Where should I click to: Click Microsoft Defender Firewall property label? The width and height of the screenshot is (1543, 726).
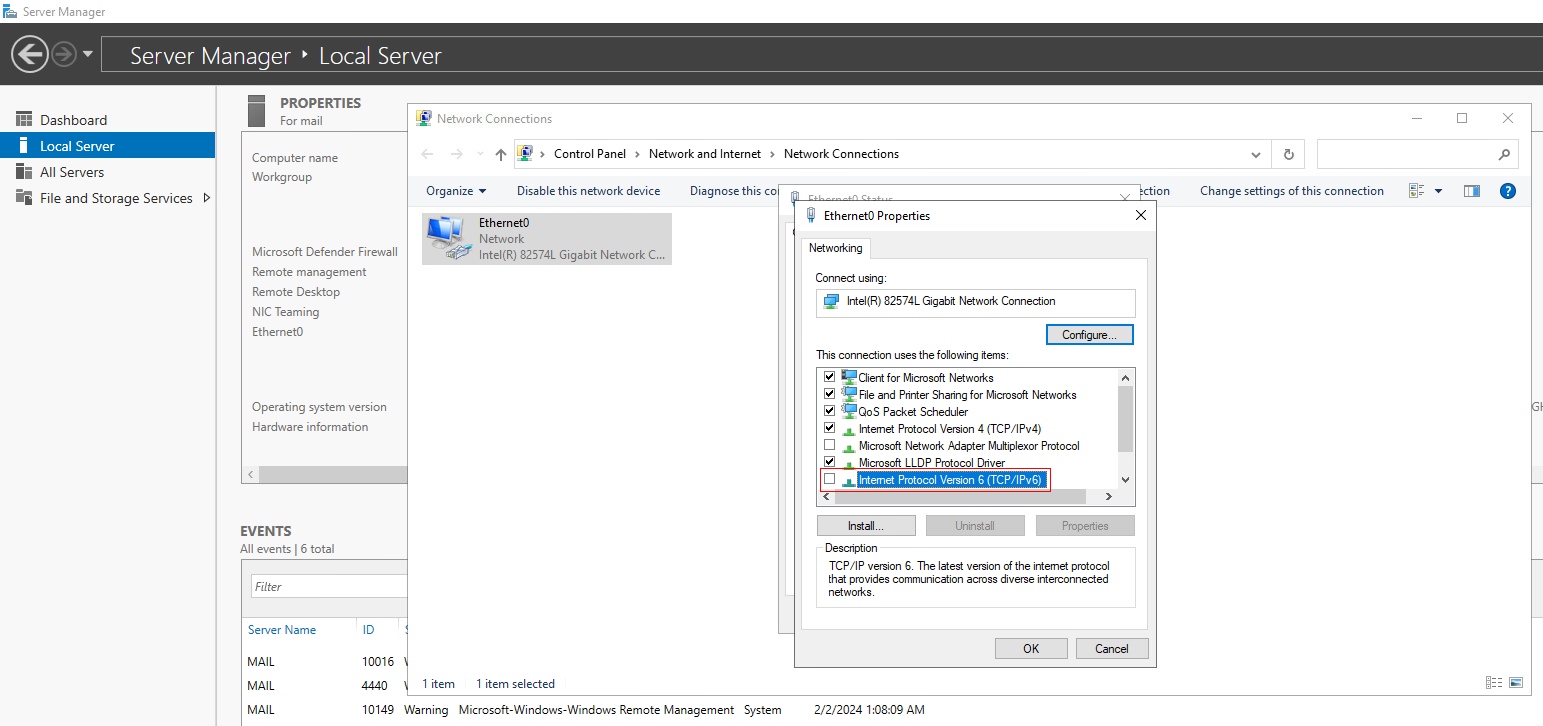pyautogui.click(x=325, y=252)
